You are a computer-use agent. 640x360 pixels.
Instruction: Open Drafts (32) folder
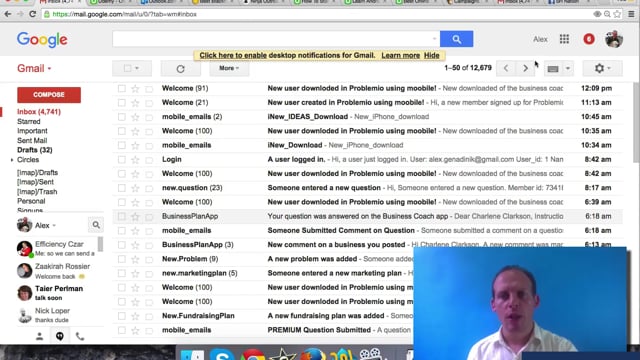[35, 150]
